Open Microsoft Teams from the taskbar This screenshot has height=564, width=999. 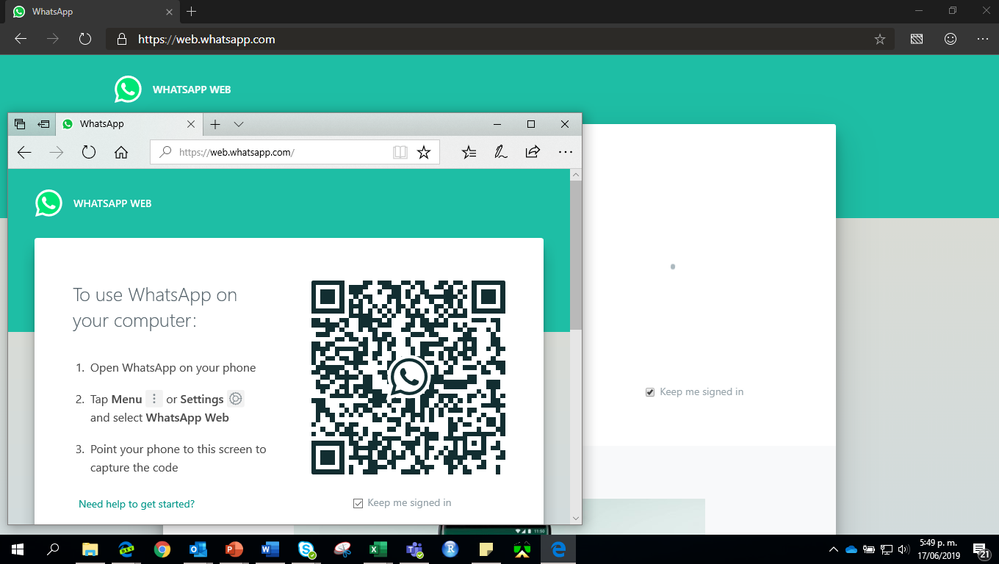coord(415,549)
